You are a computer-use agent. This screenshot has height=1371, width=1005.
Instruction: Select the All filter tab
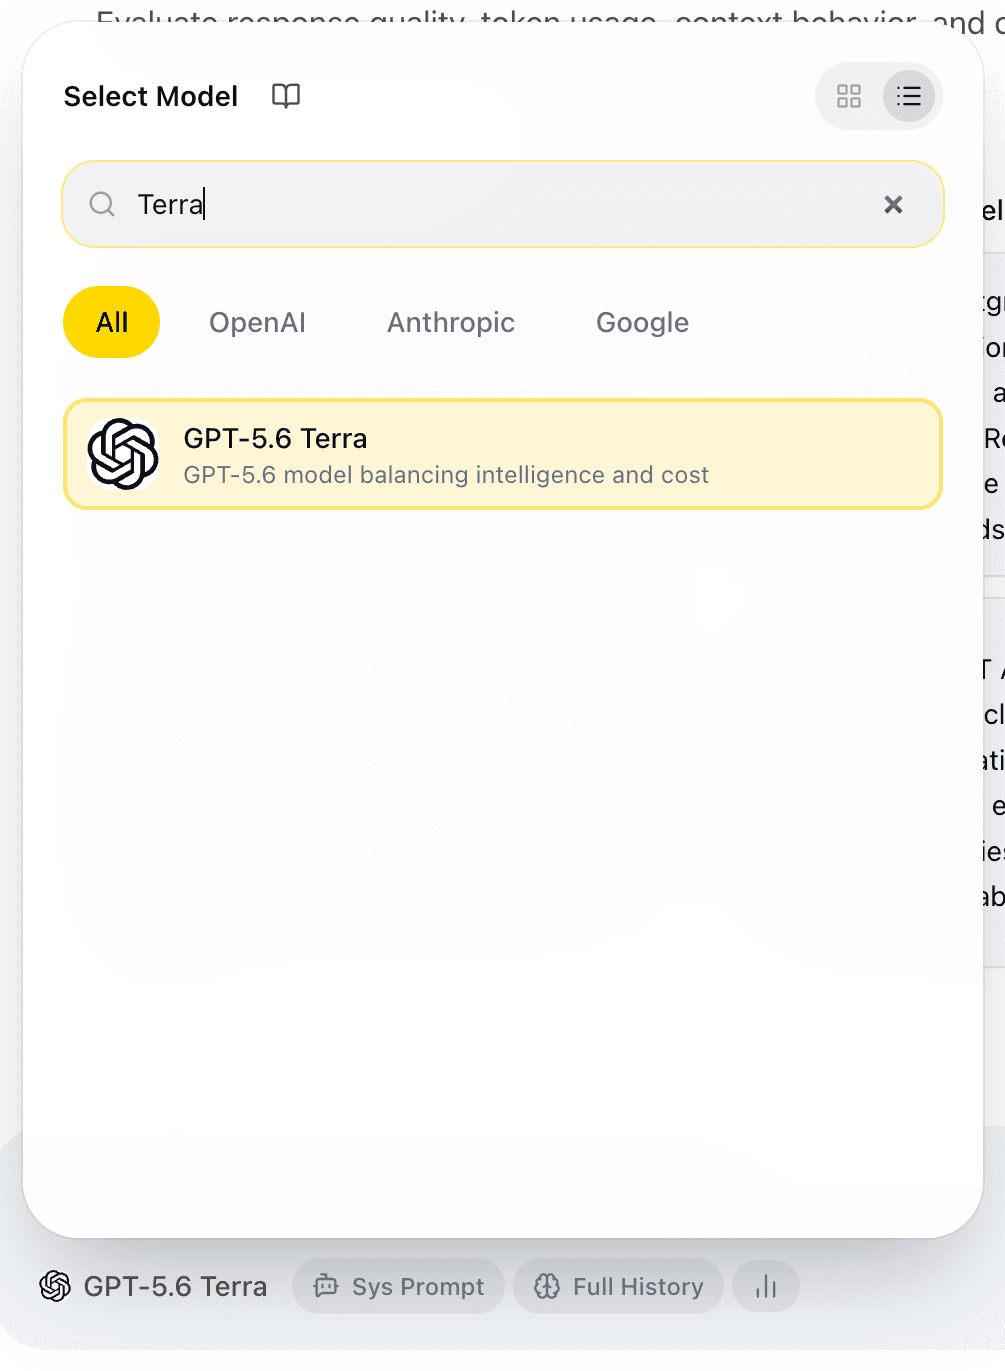[112, 322]
